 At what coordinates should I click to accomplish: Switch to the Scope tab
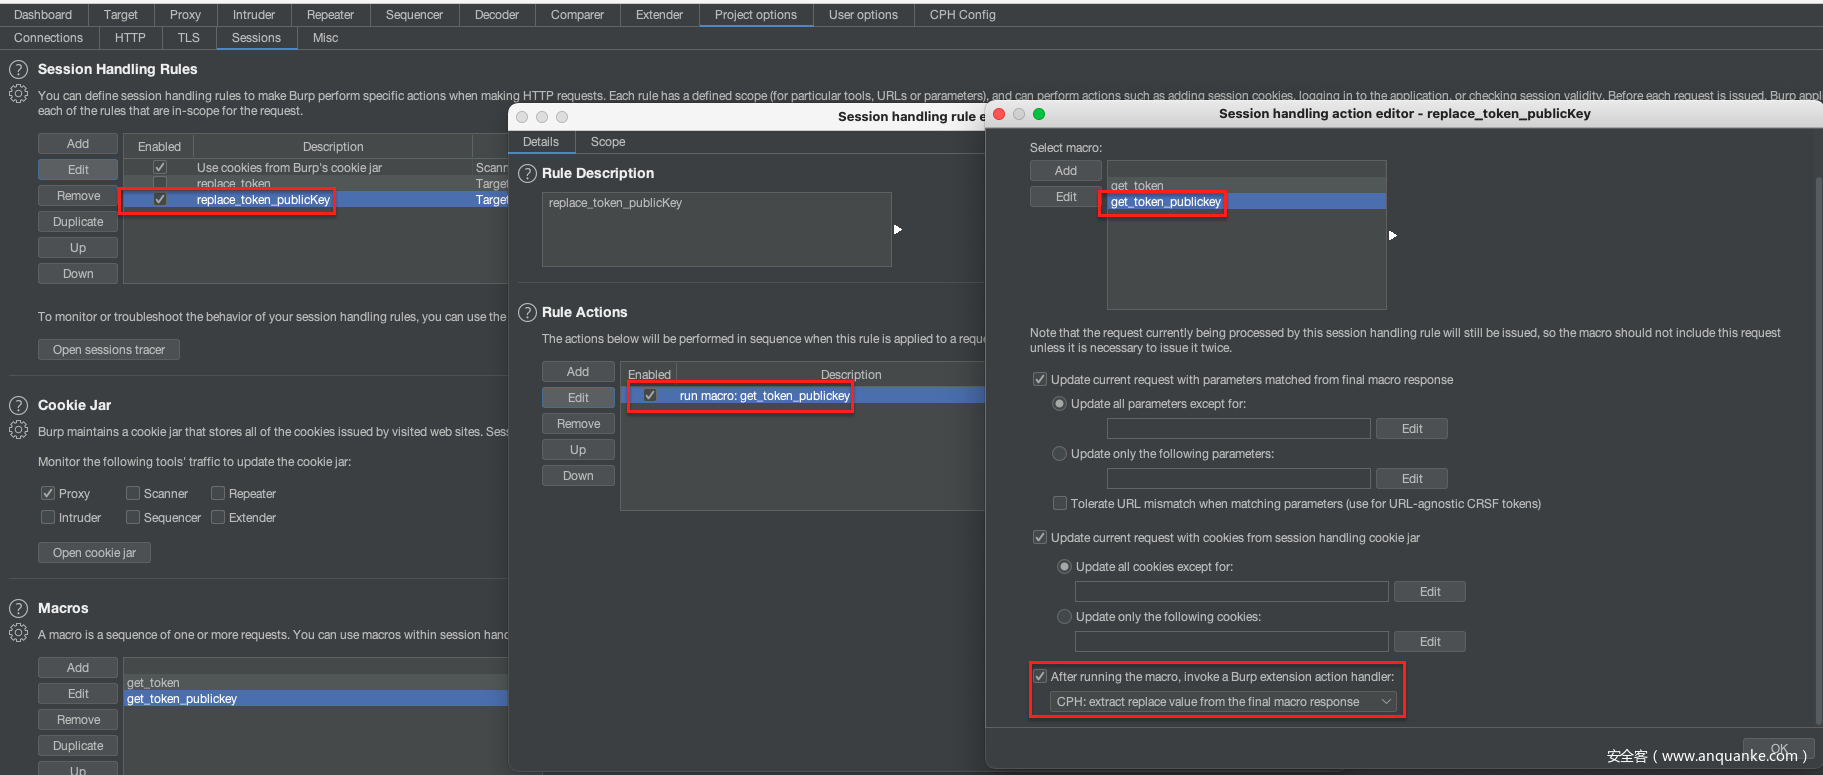tap(607, 142)
